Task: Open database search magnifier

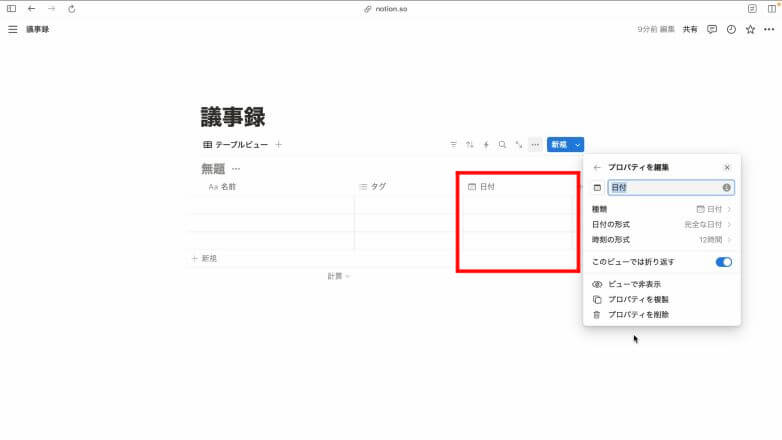Action: 502,145
